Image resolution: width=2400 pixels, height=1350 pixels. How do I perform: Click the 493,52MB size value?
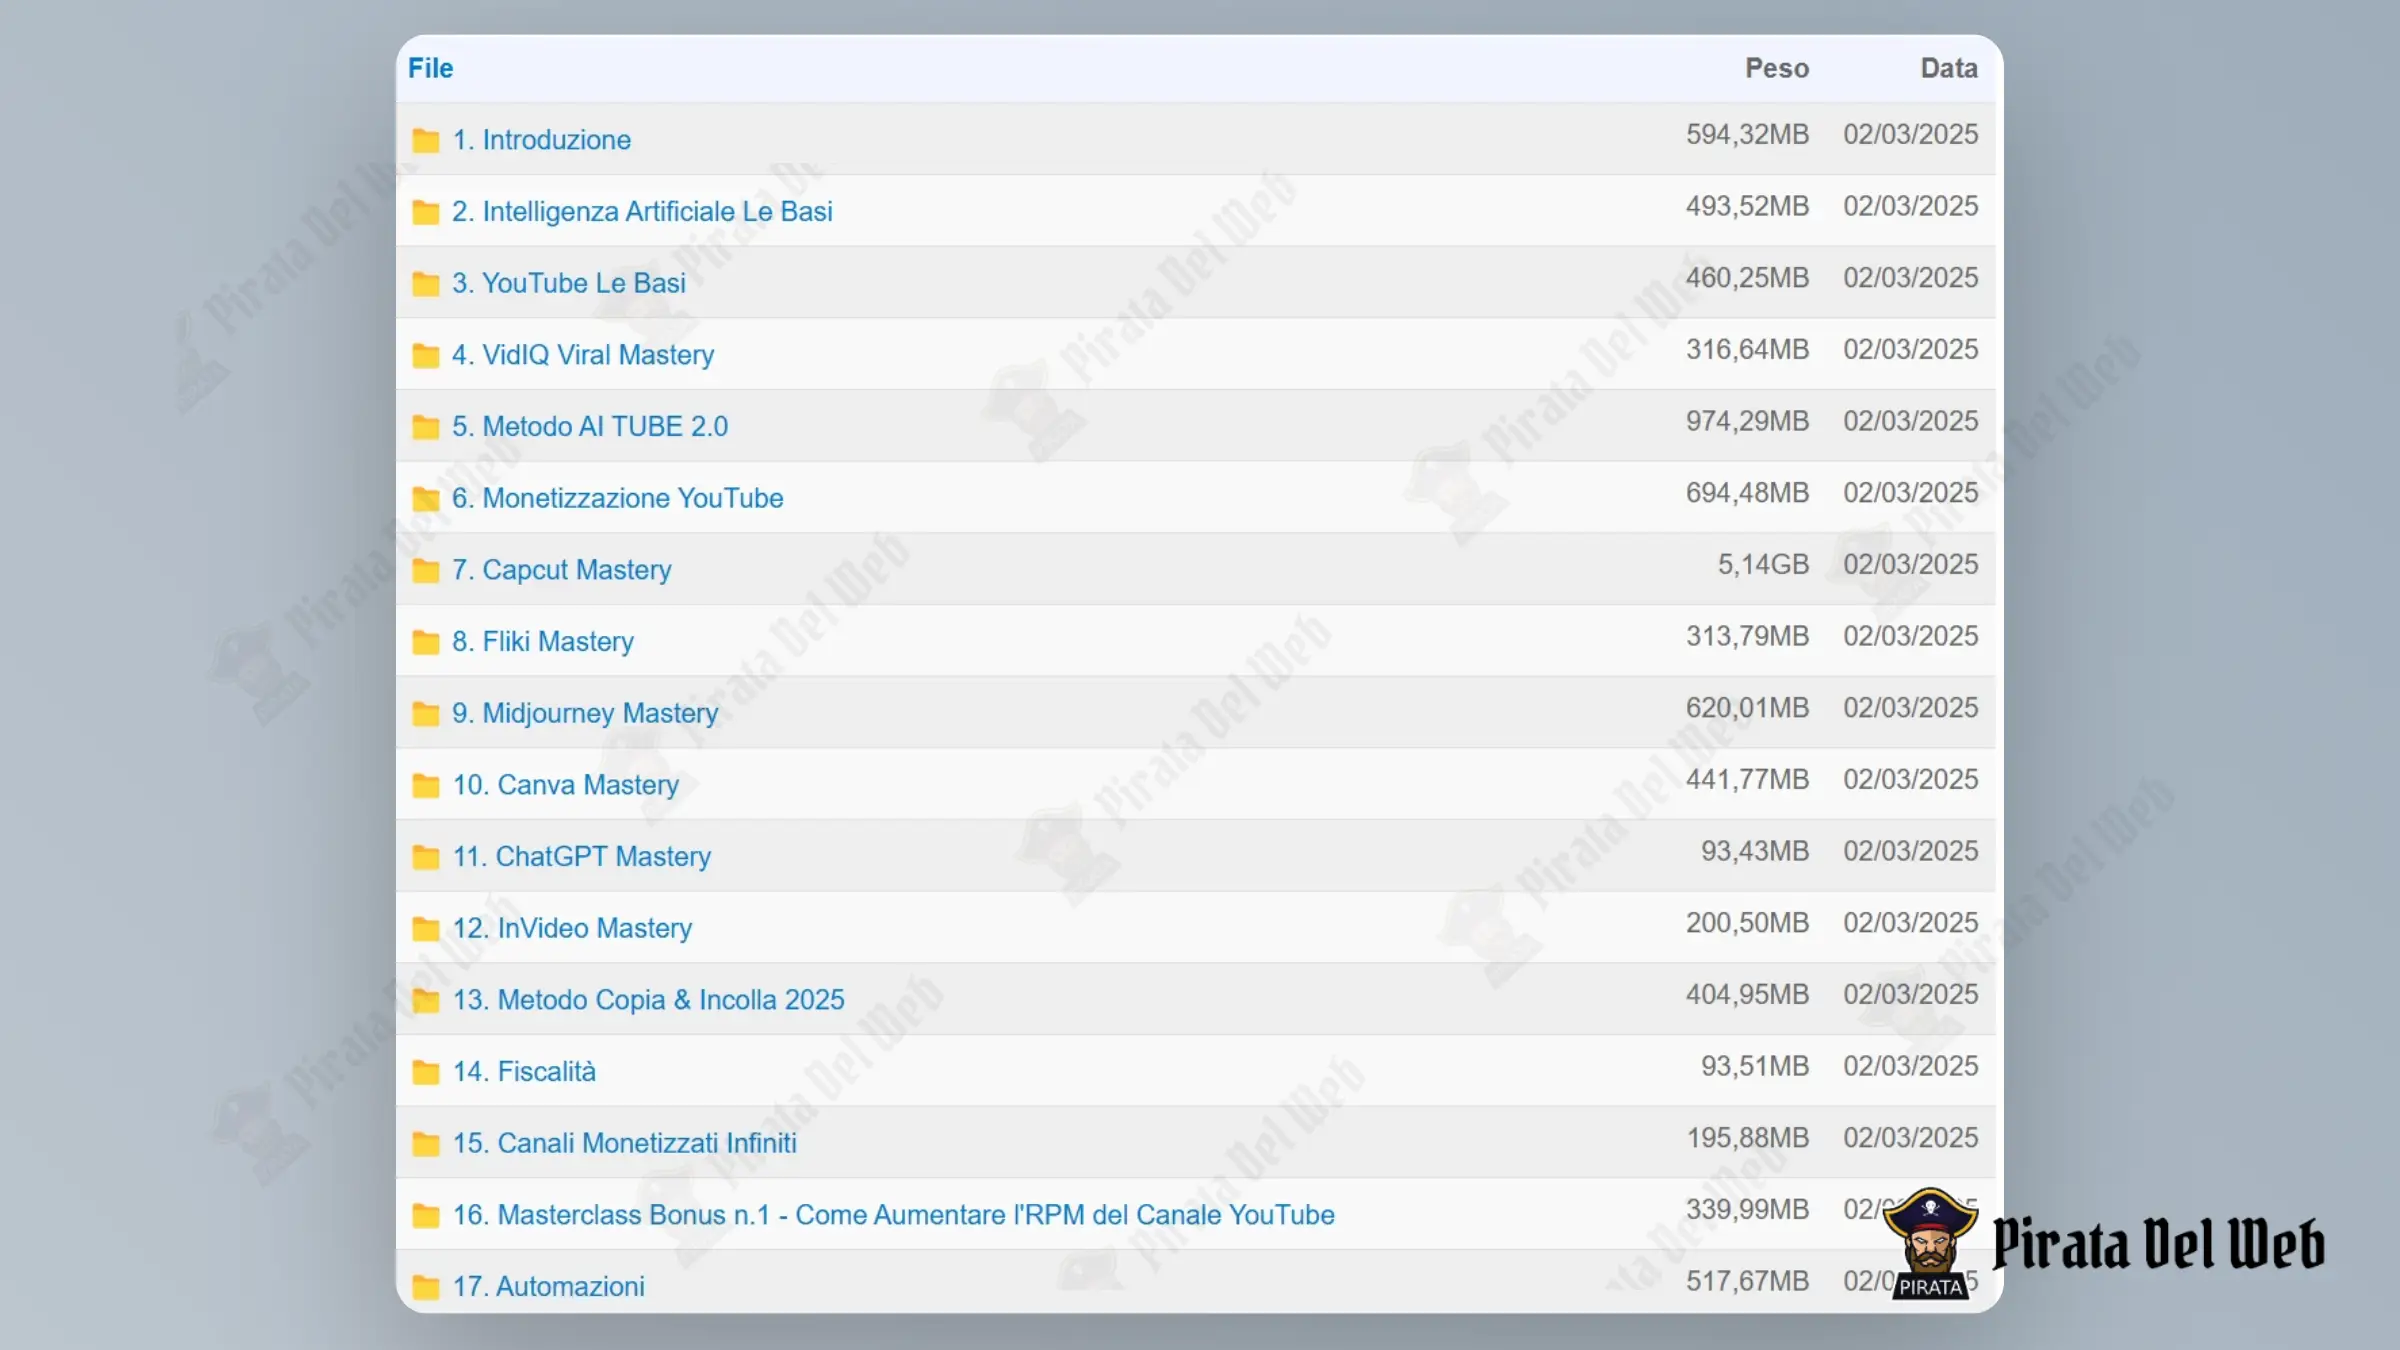pyautogui.click(x=1748, y=206)
